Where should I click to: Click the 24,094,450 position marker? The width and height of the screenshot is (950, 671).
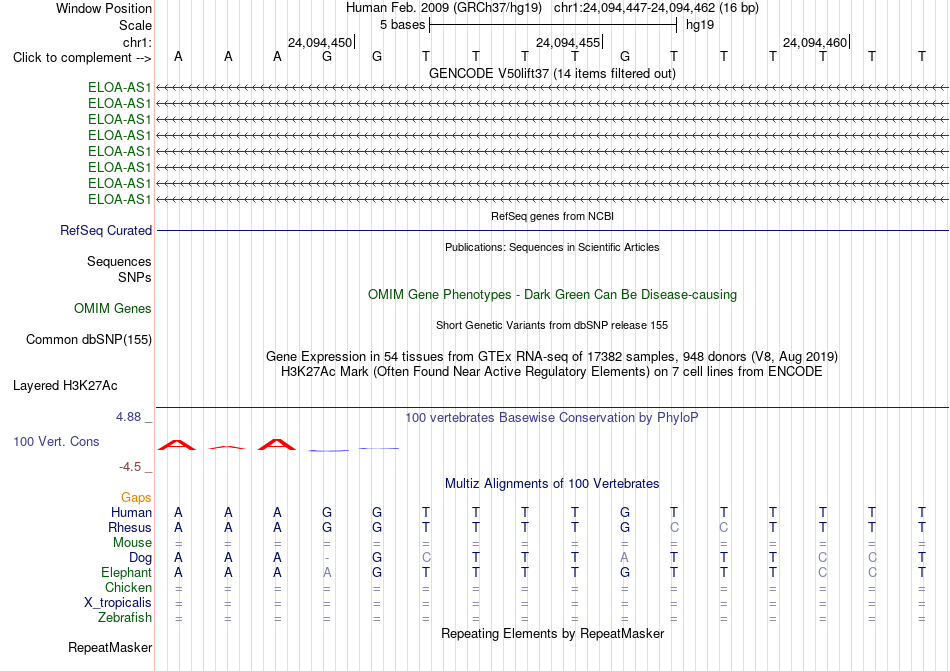point(320,42)
